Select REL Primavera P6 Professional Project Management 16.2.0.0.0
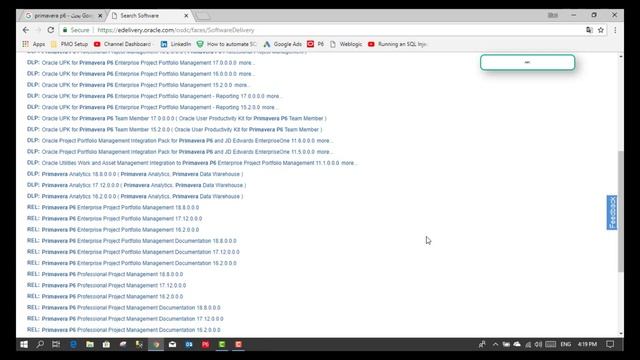Screen dimensions: 640x360 click(x=105, y=296)
